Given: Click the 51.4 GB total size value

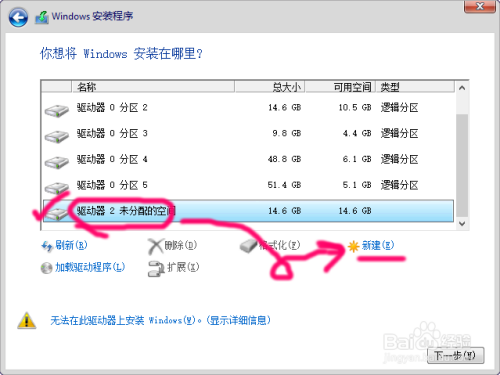Looking at the screenshot, I should [x=284, y=185].
